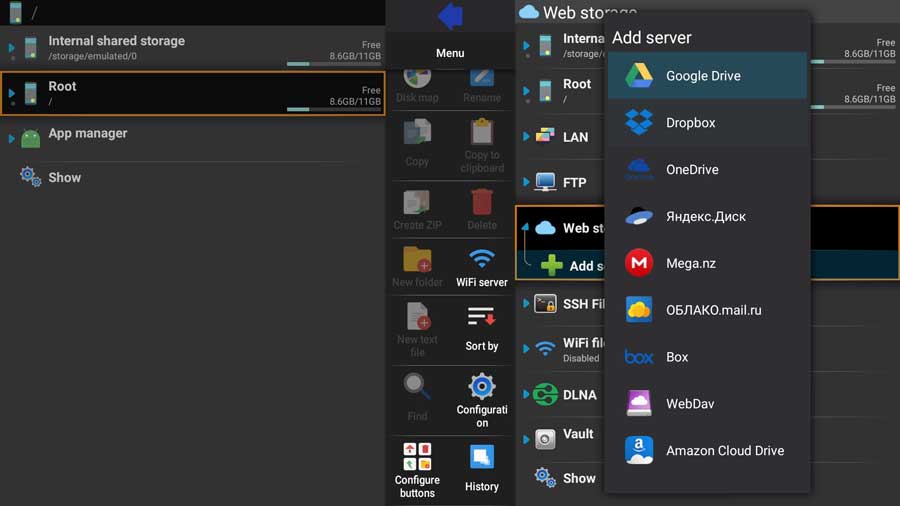900x506 pixels.
Task: Click the Web storage header title
Action: click(x=589, y=12)
